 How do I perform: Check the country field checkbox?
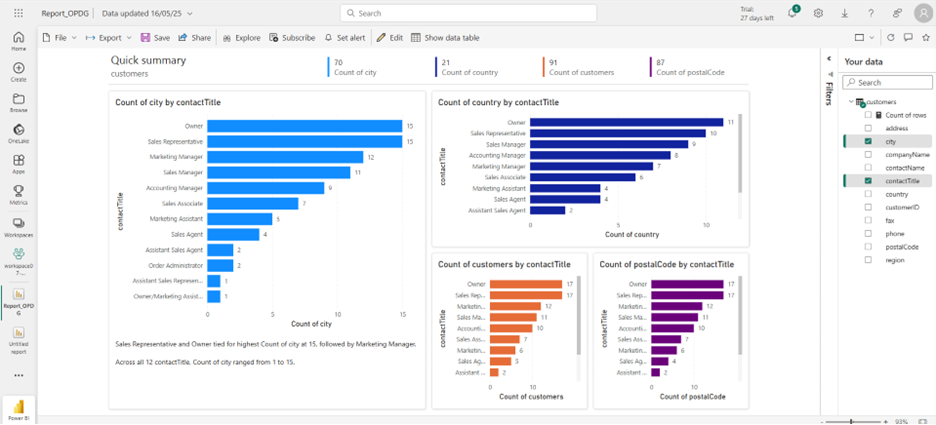pos(869,194)
